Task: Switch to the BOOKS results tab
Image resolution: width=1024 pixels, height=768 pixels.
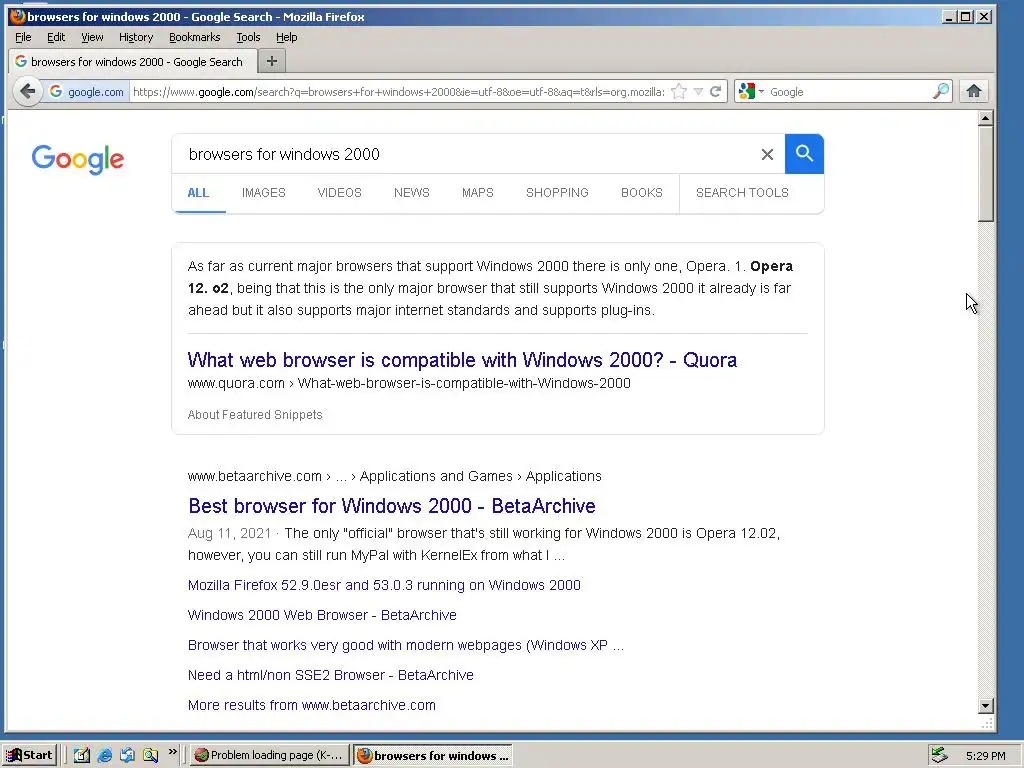Action: (x=641, y=193)
